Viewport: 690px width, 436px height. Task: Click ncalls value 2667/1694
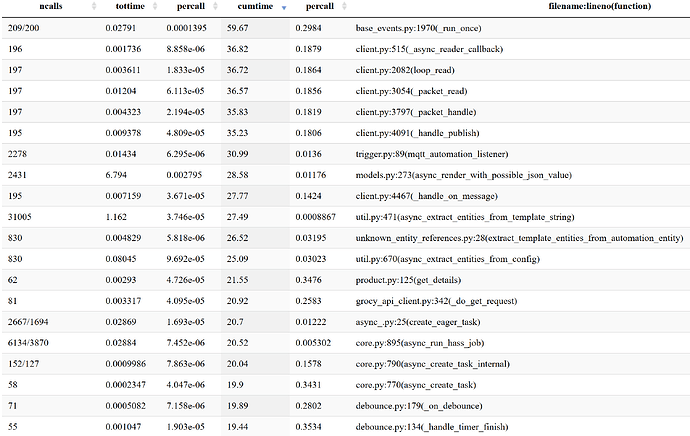coord(28,322)
